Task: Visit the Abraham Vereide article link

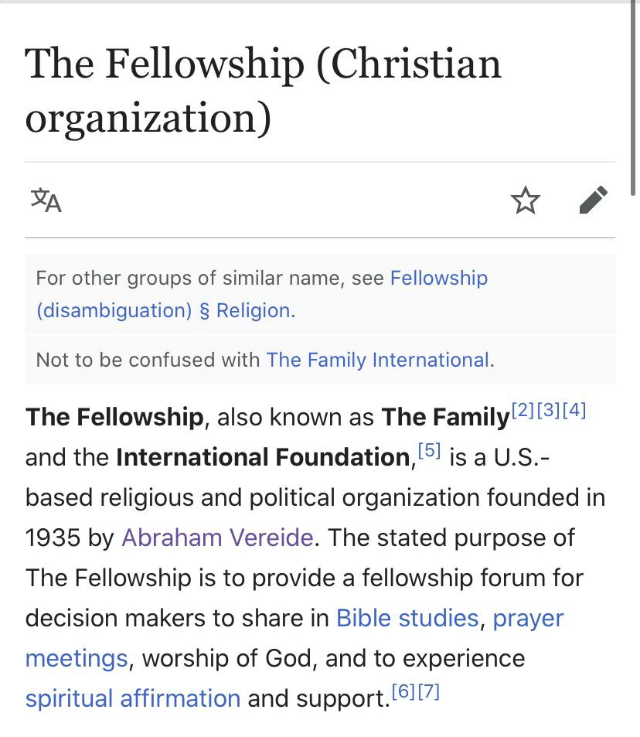Action: 217,538
